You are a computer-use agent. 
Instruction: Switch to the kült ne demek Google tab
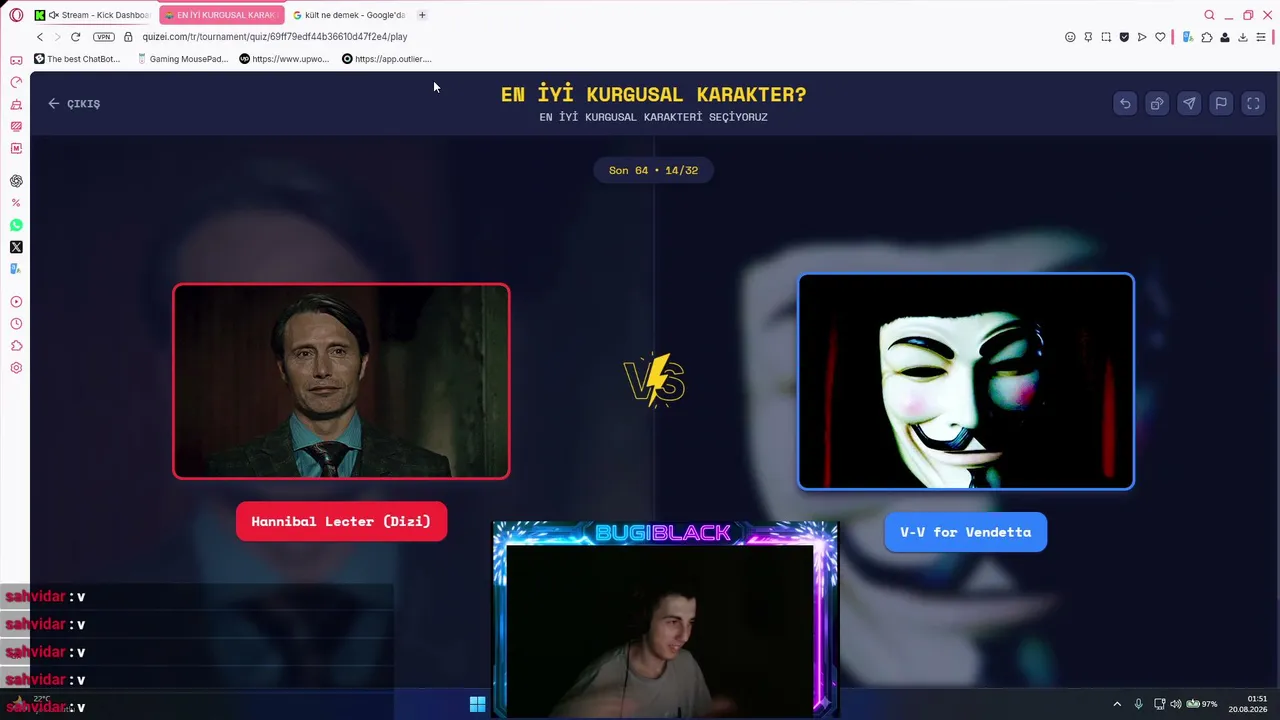click(x=349, y=15)
